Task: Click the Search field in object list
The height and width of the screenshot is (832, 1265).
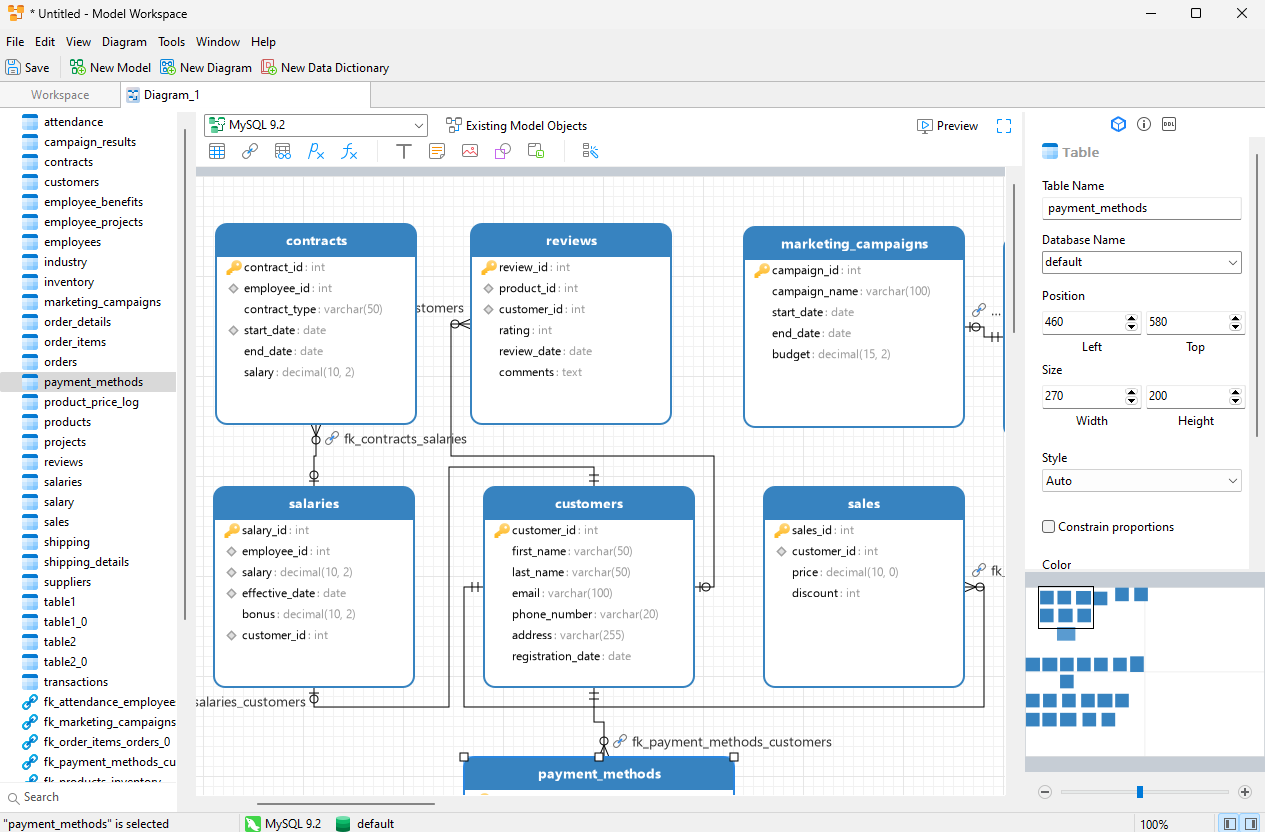Action: point(90,797)
